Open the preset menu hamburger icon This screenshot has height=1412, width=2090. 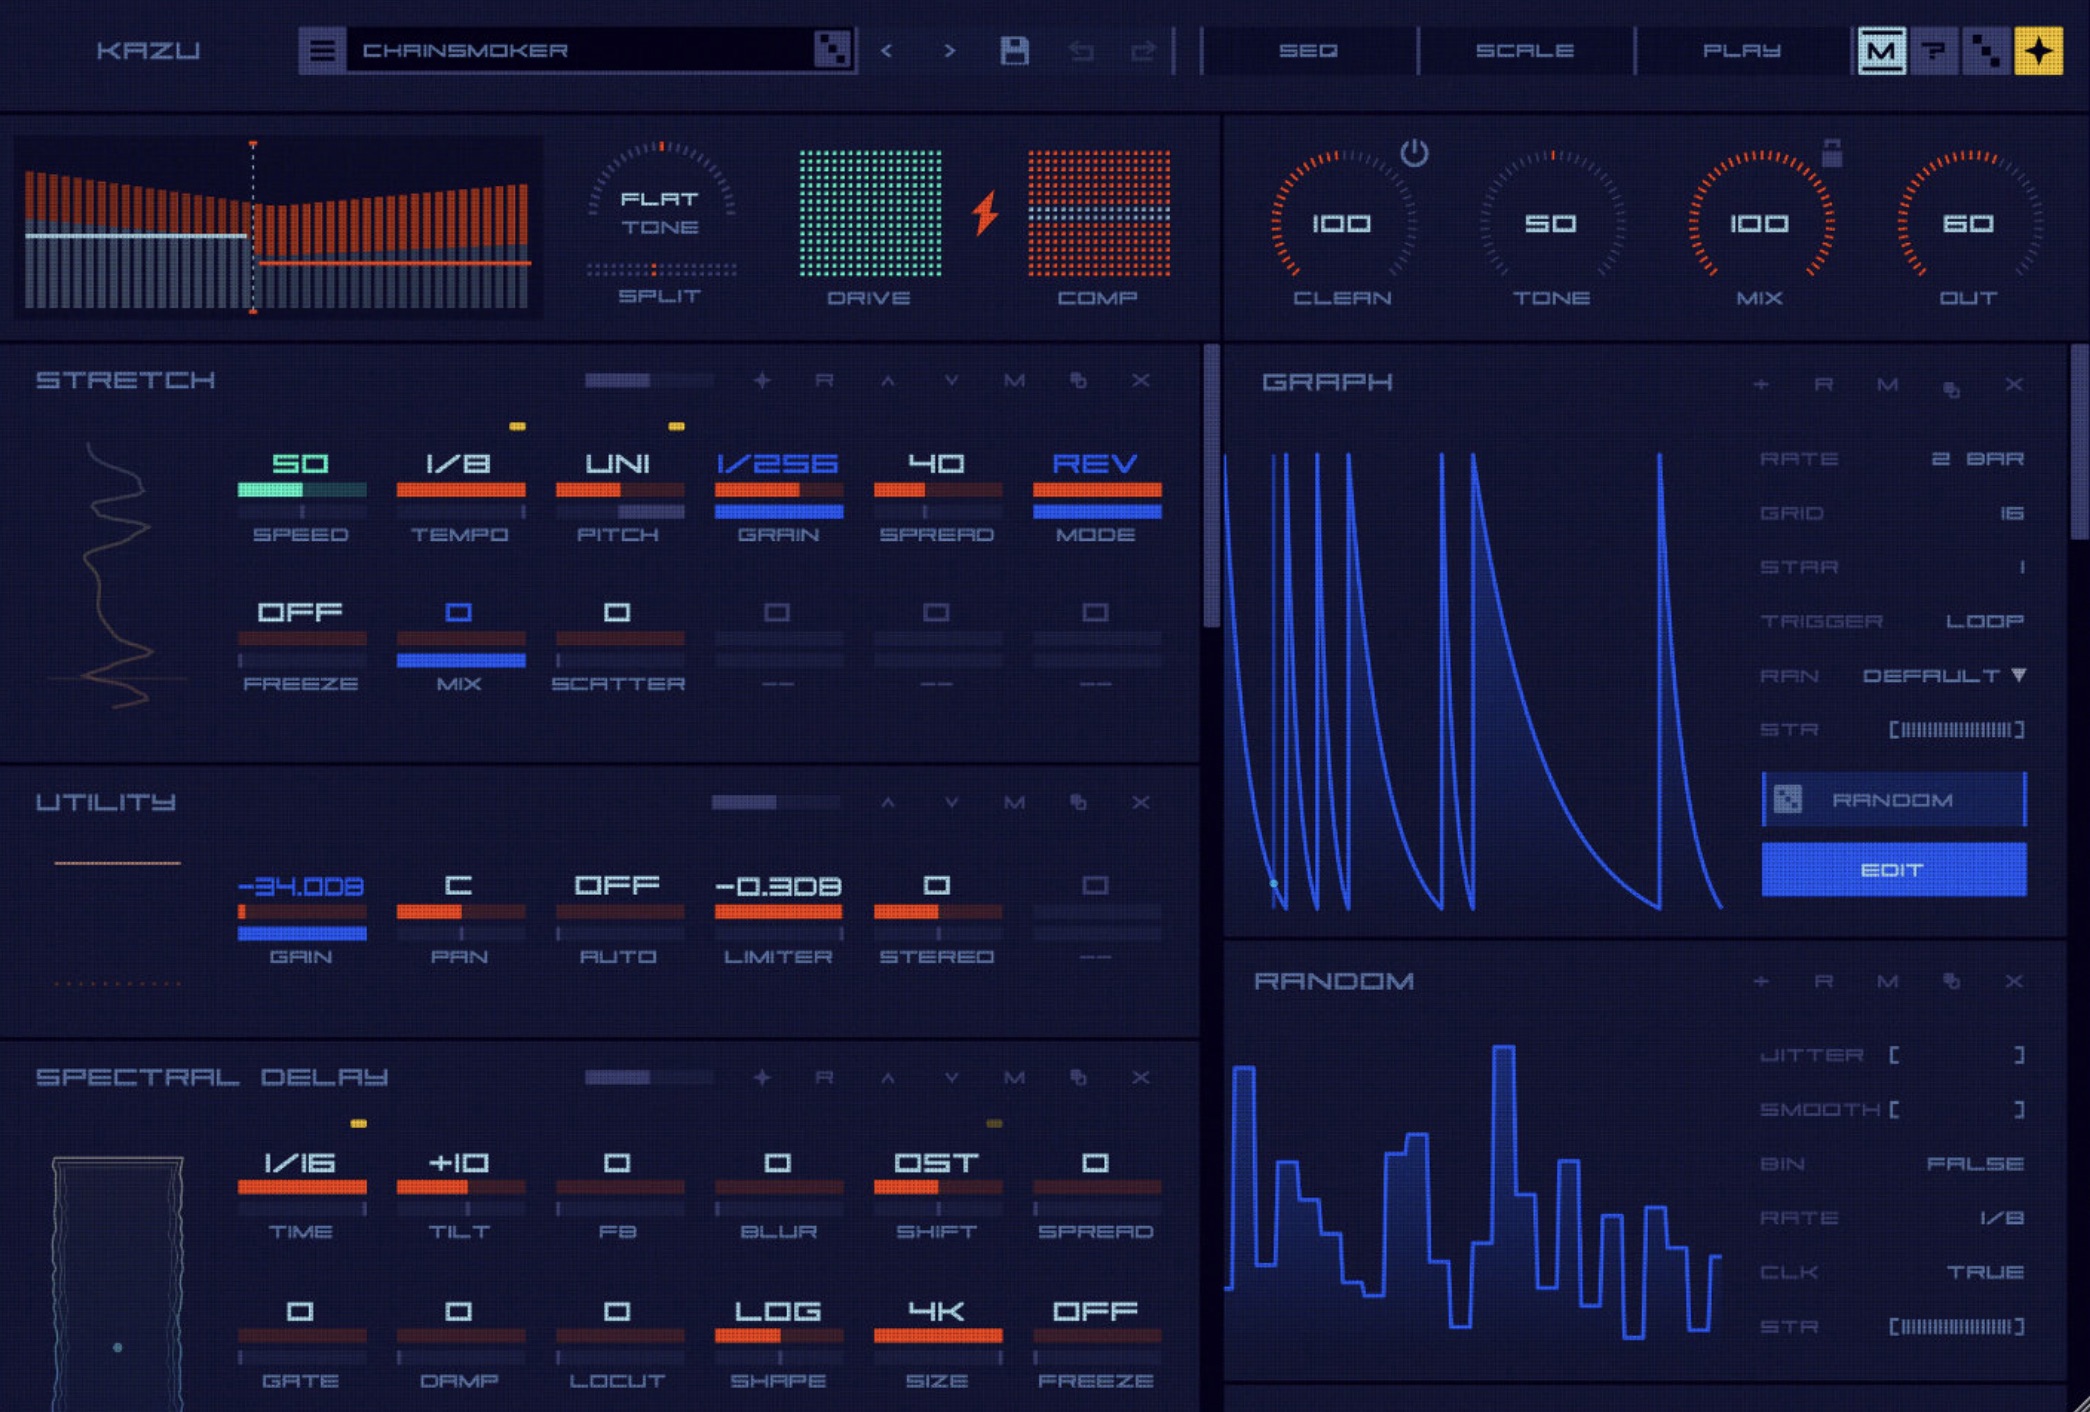(x=322, y=50)
